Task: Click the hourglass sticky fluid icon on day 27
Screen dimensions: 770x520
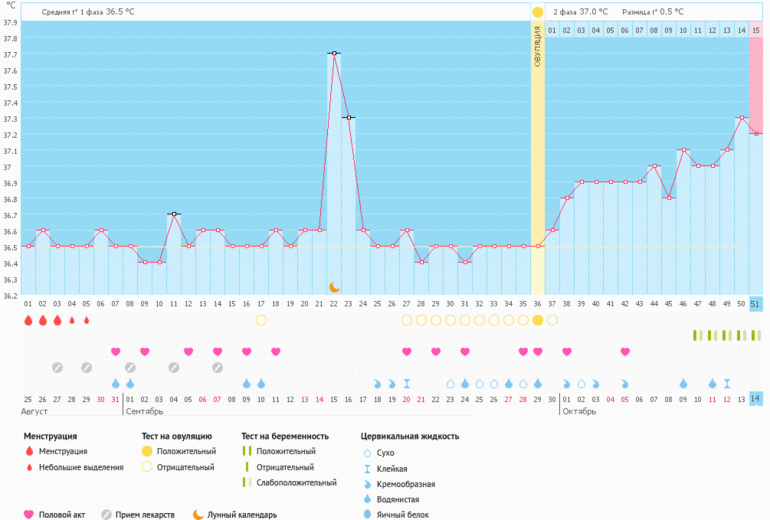Action: tap(407, 383)
